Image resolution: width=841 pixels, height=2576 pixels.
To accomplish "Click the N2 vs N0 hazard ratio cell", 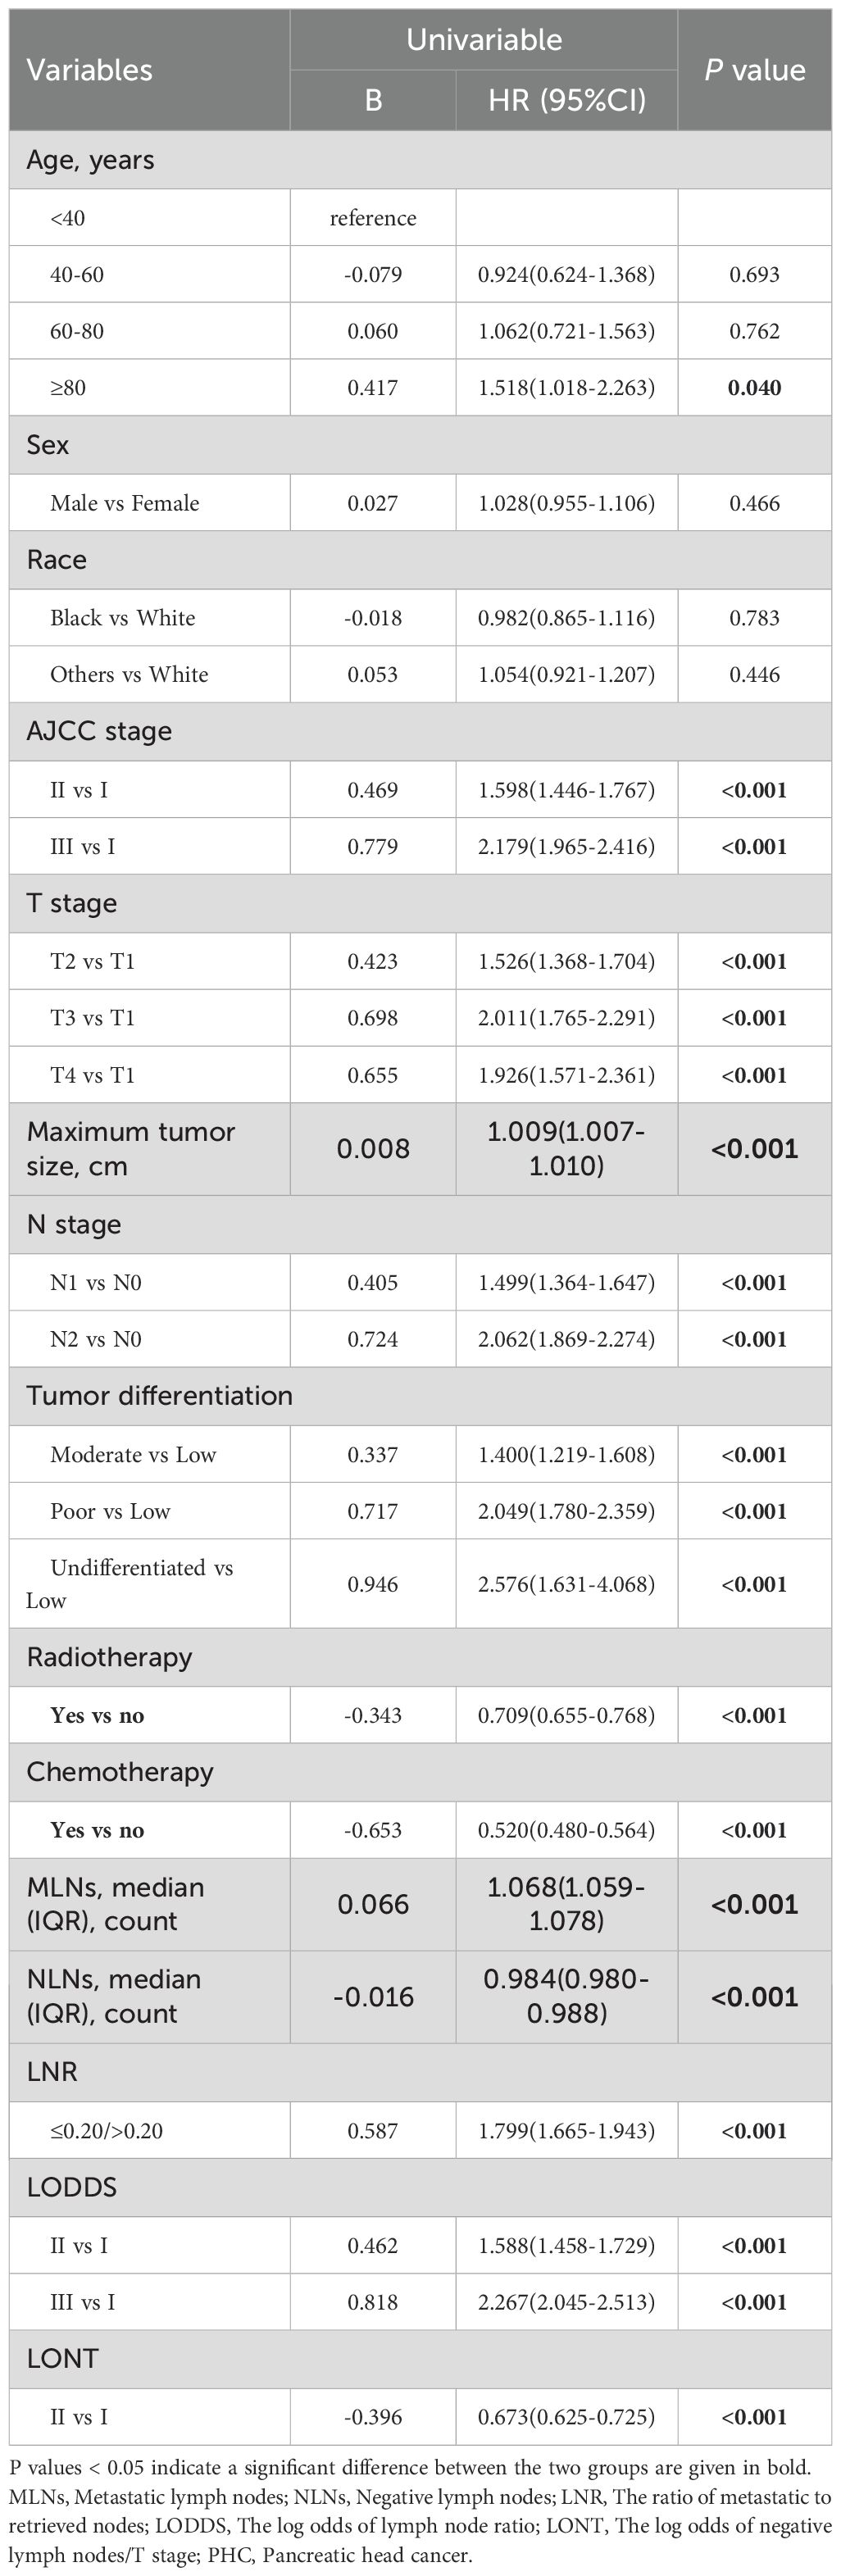I will tap(567, 1339).
